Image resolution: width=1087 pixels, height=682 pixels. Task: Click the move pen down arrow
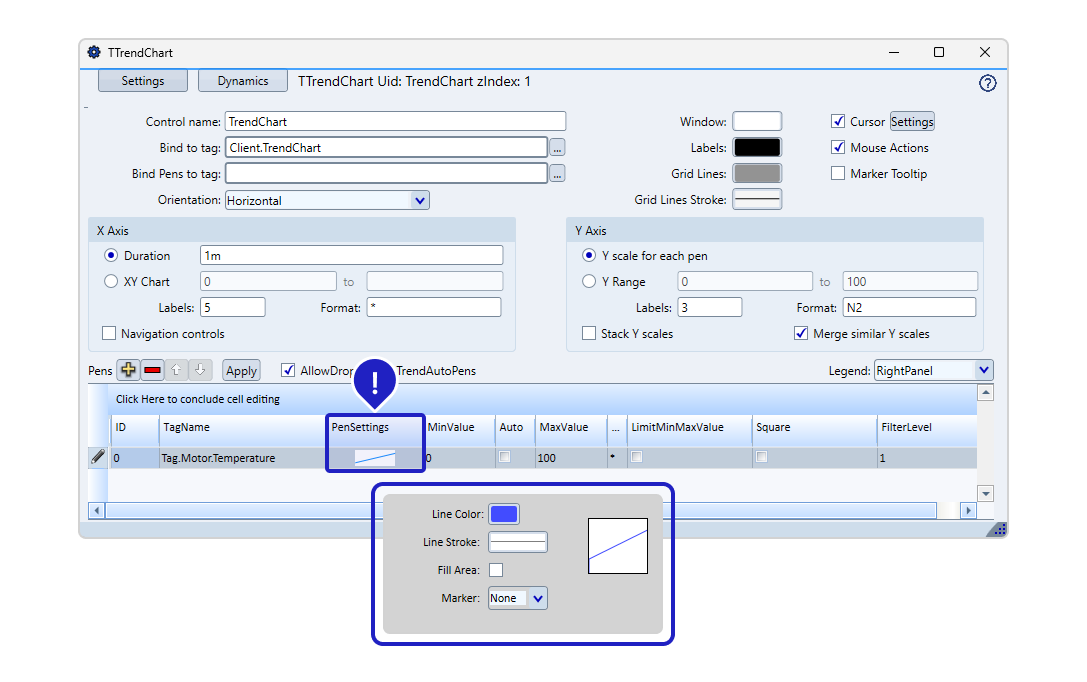point(200,370)
